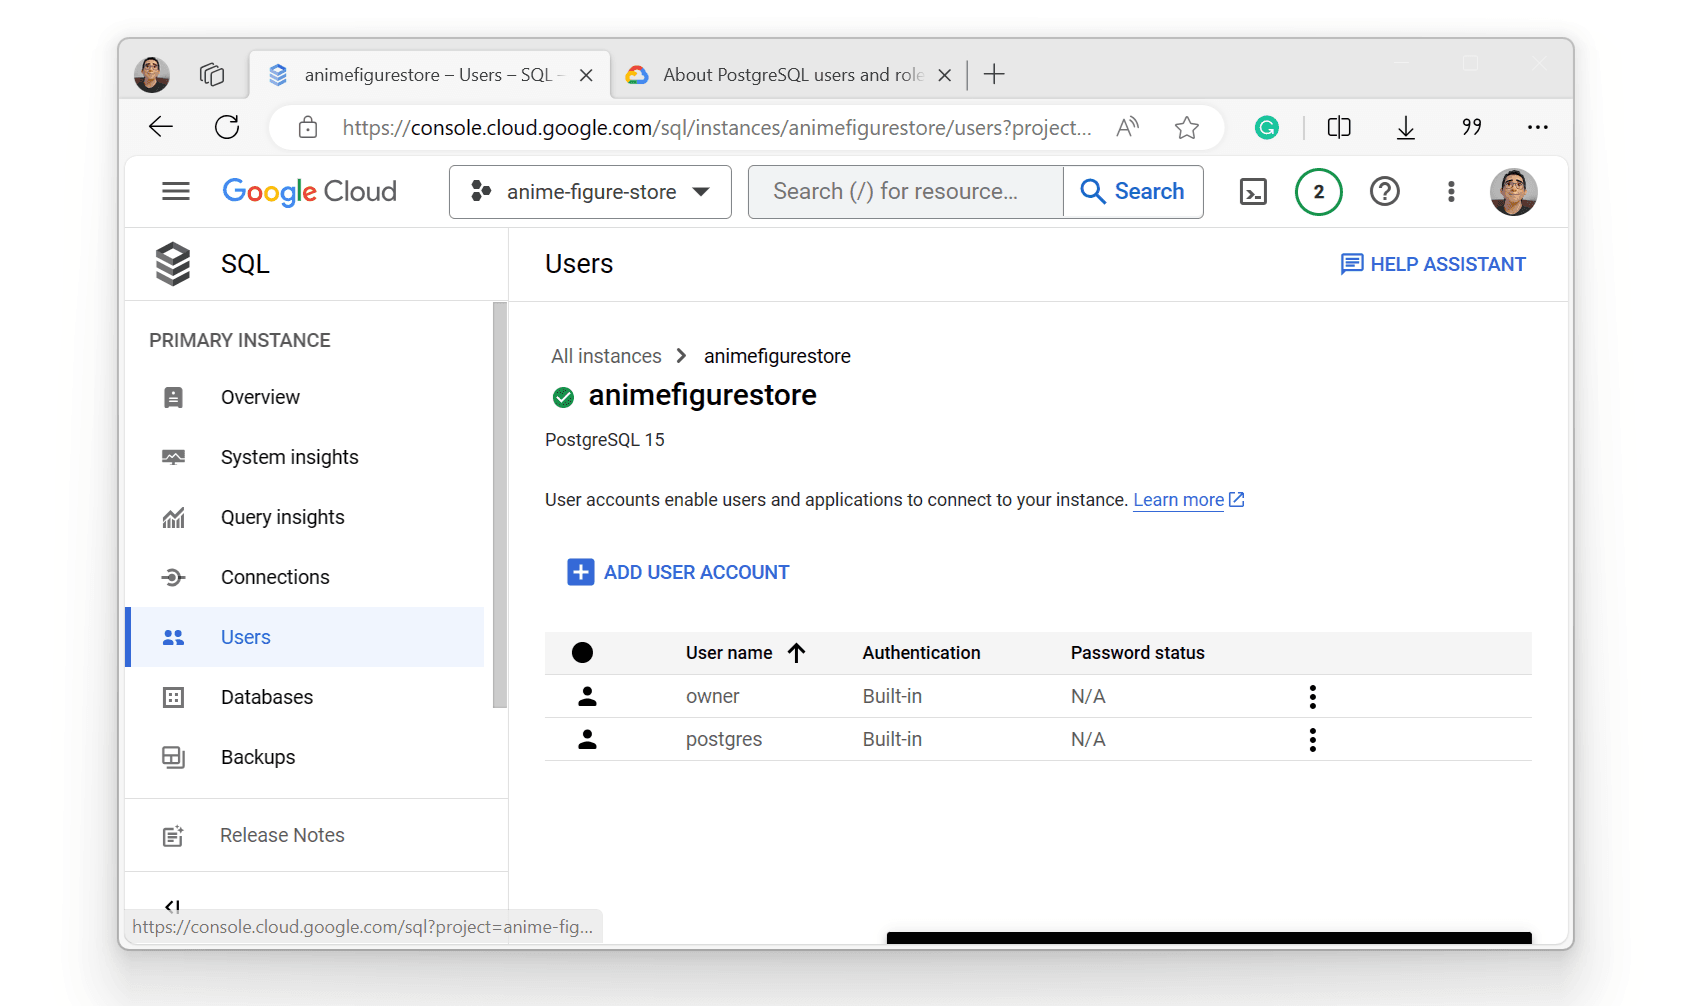Close the About PostgreSQL users tab

click(x=944, y=75)
